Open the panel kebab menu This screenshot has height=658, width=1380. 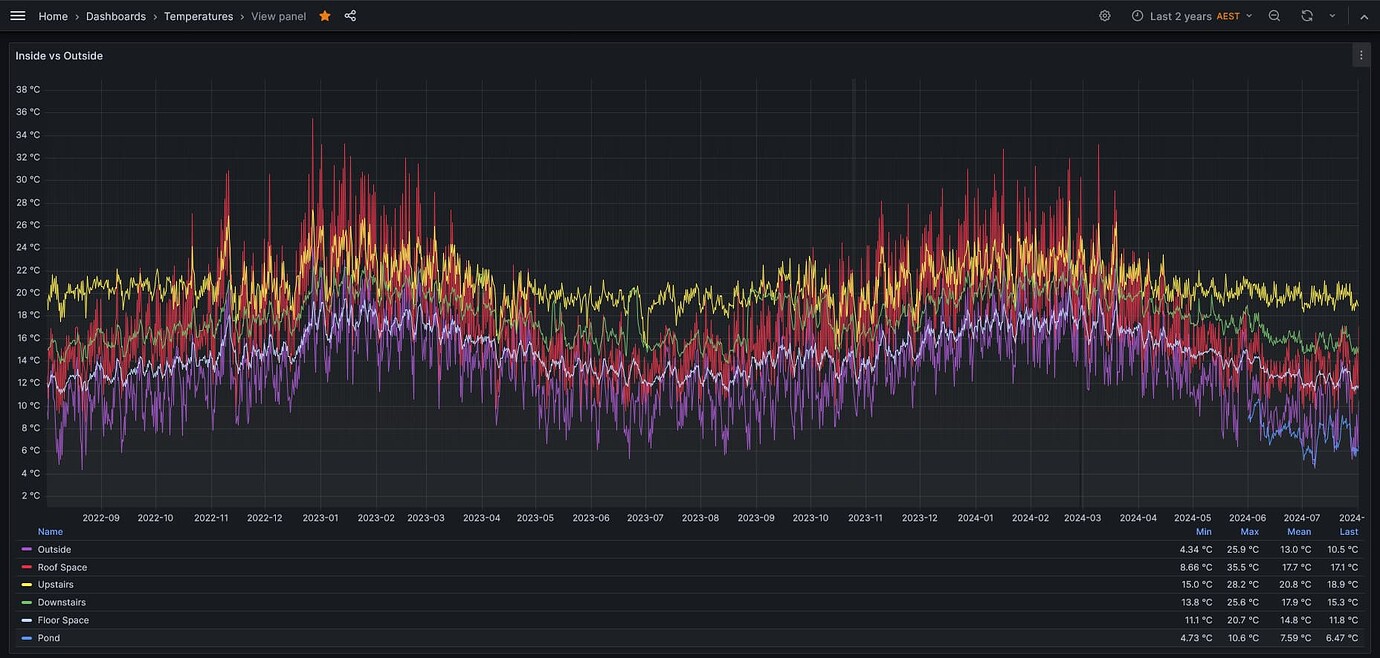click(x=1361, y=54)
